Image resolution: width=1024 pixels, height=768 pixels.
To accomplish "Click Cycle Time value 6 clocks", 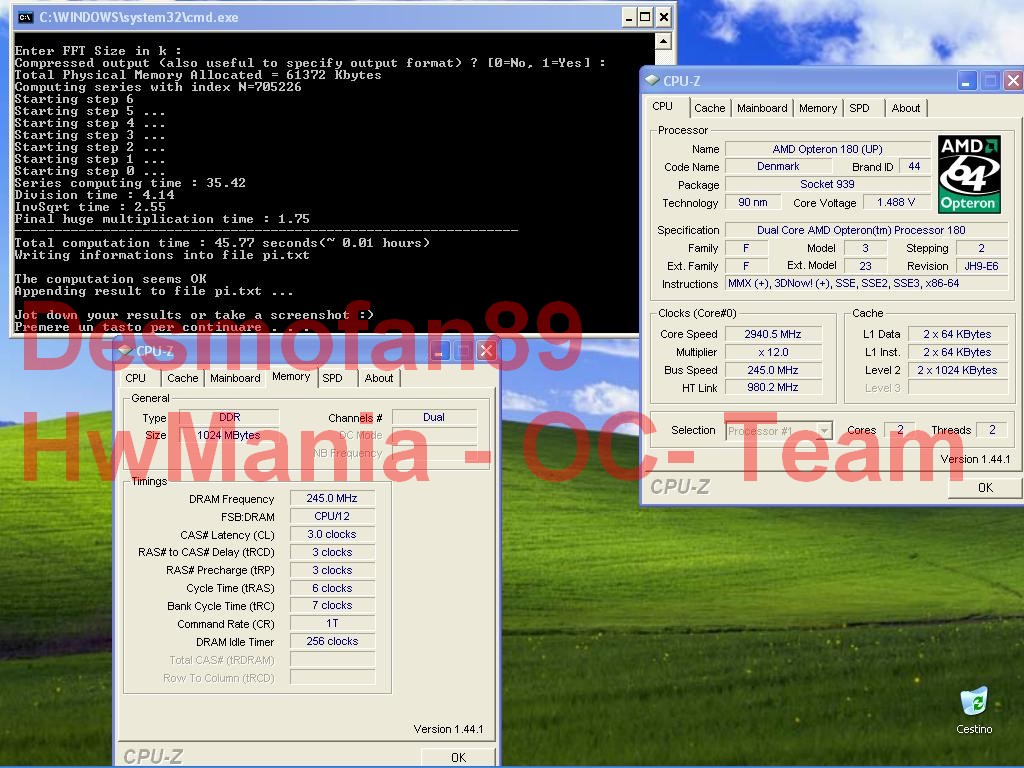I will (x=332, y=588).
